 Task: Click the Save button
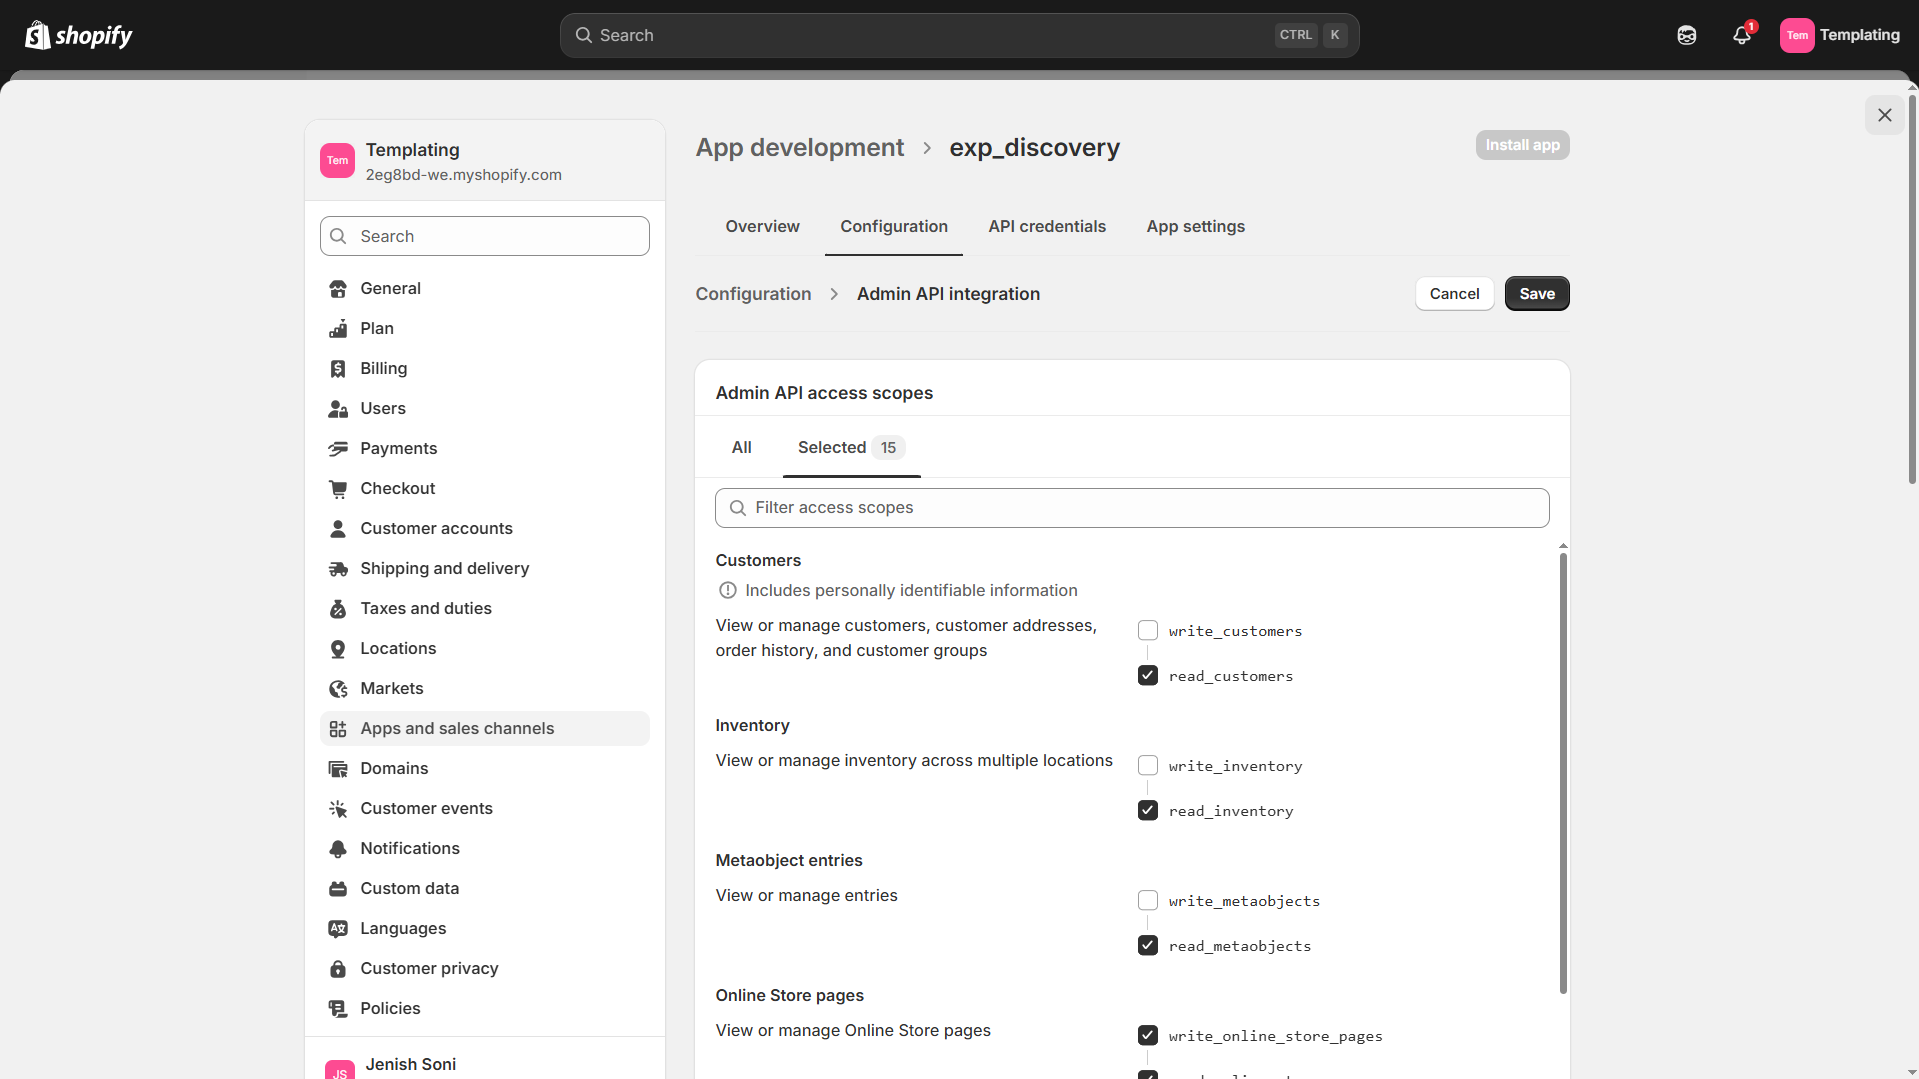pos(1537,294)
